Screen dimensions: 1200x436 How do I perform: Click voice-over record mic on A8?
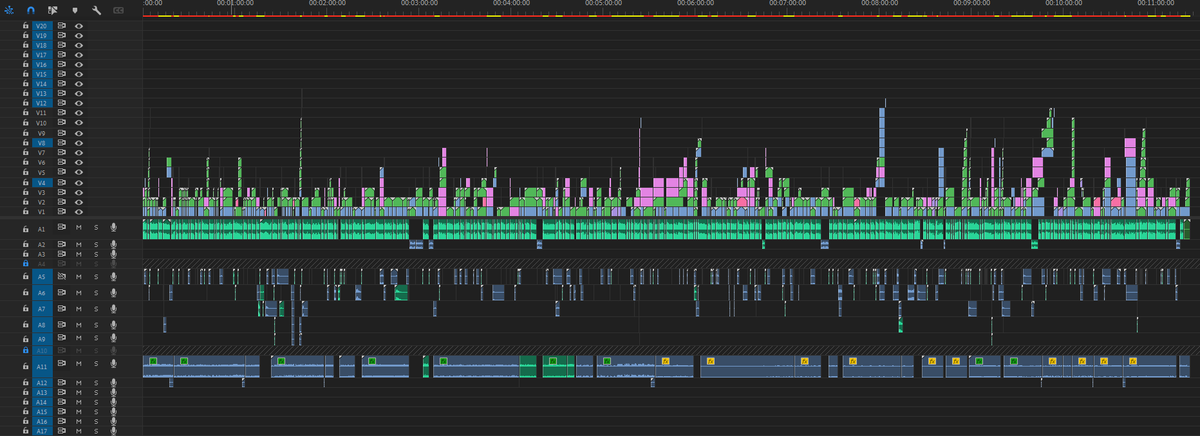[113, 325]
